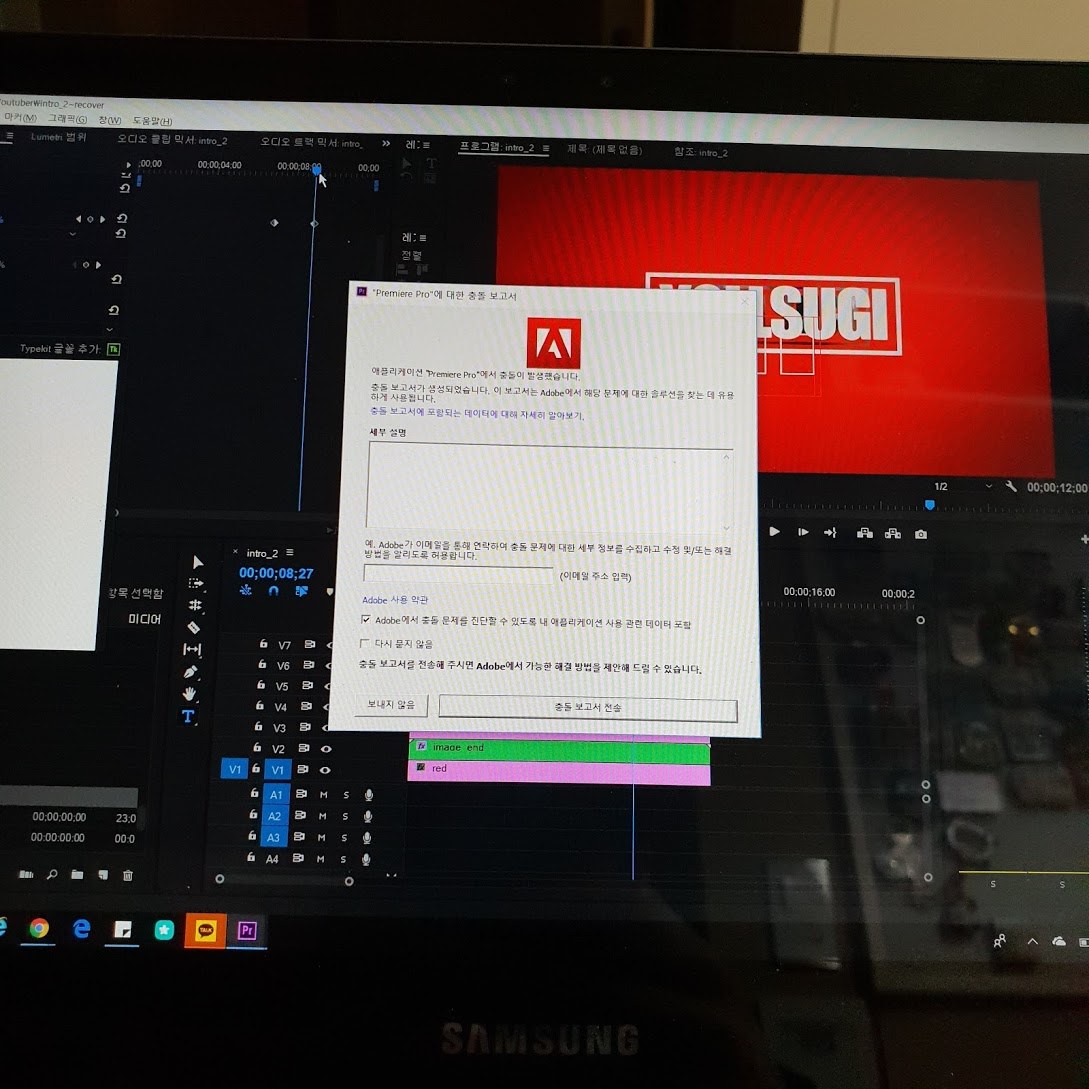The height and width of the screenshot is (1089, 1089).
Task: Click the '충돌 보고서 전송' button
Action: 588,708
